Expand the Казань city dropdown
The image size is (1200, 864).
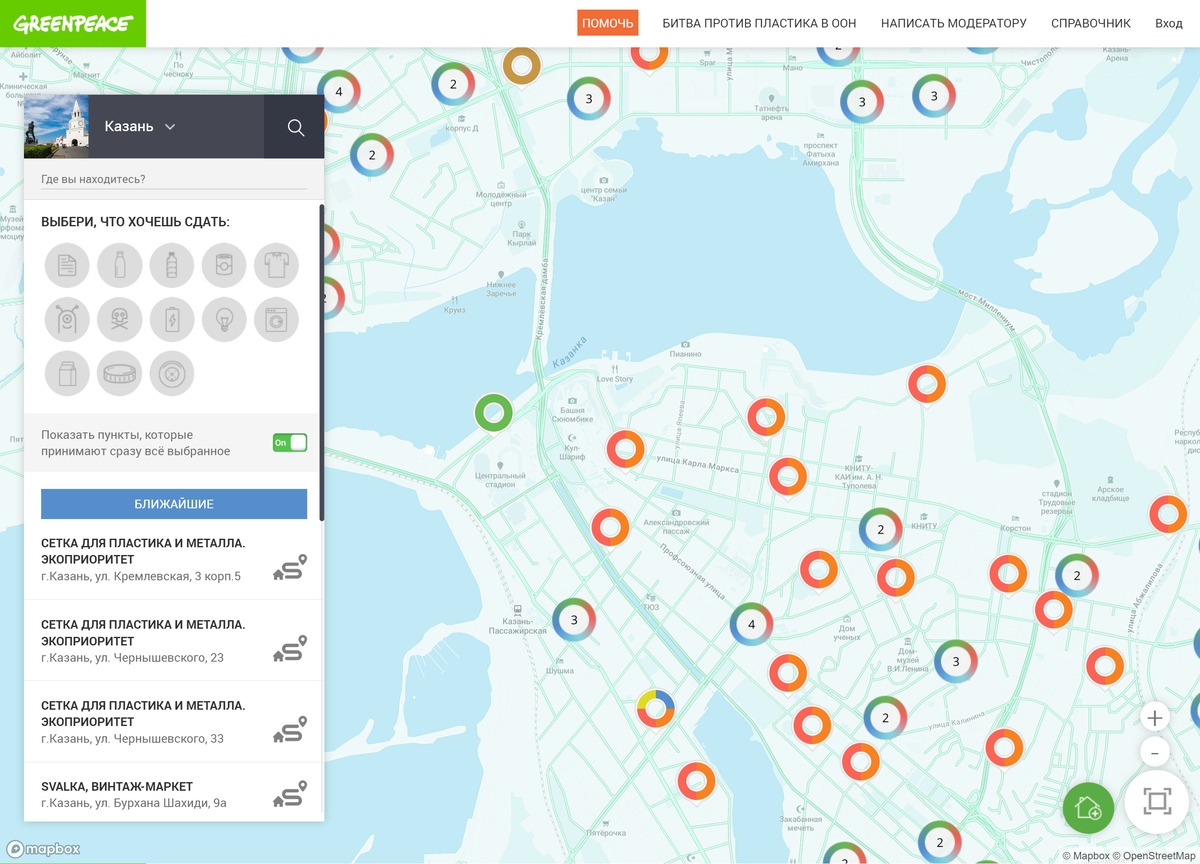140,127
